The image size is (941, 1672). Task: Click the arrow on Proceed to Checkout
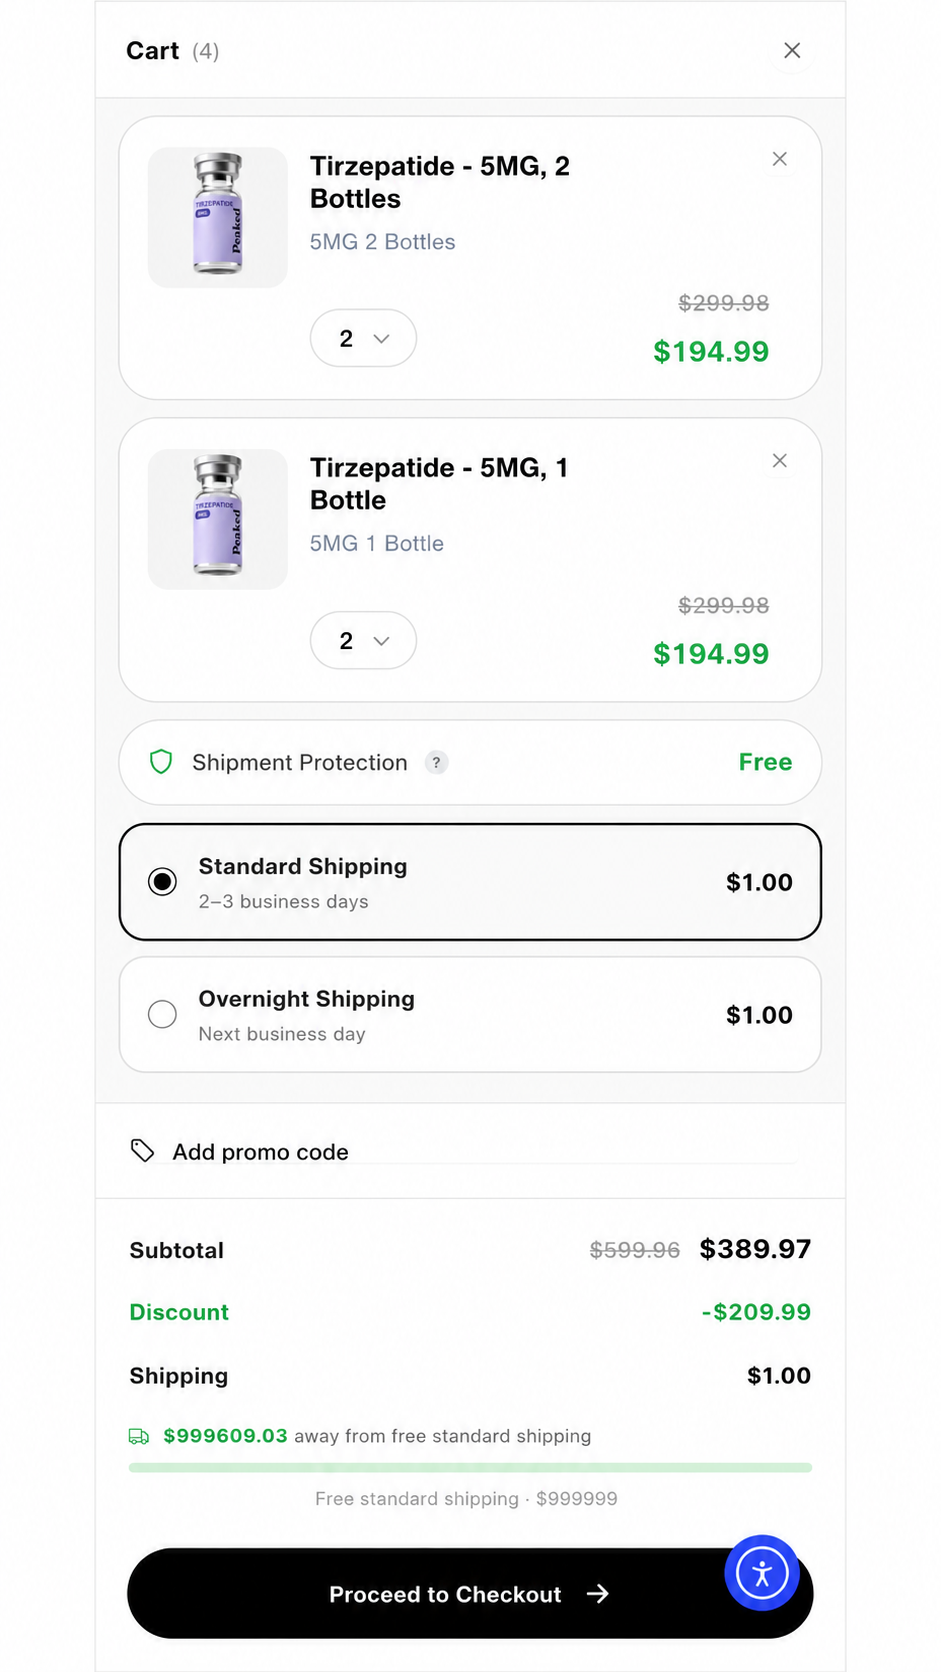tap(597, 1594)
